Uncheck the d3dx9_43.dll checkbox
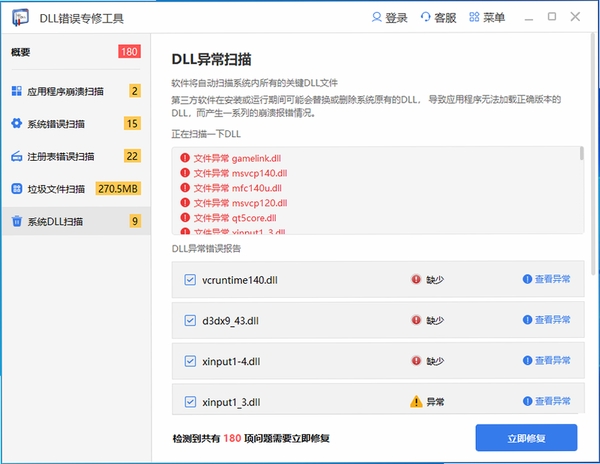Image resolution: width=600 pixels, height=464 pixels. (x=190, y=320)
